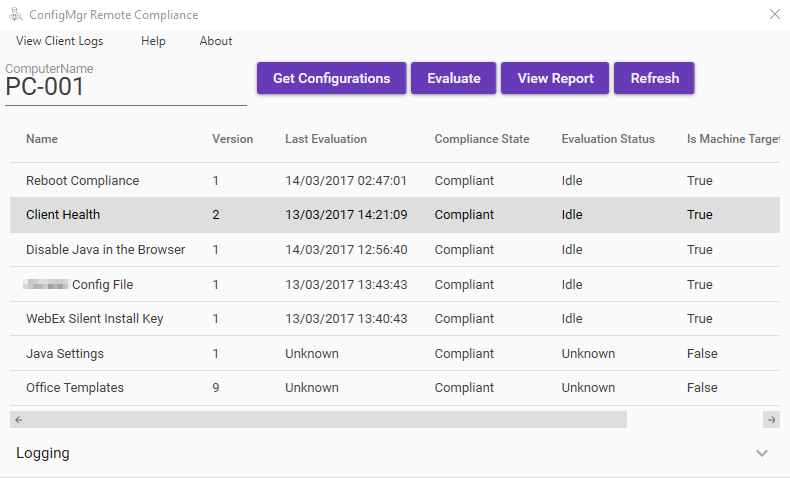Expand the Logging section chevron

[762, 453]
